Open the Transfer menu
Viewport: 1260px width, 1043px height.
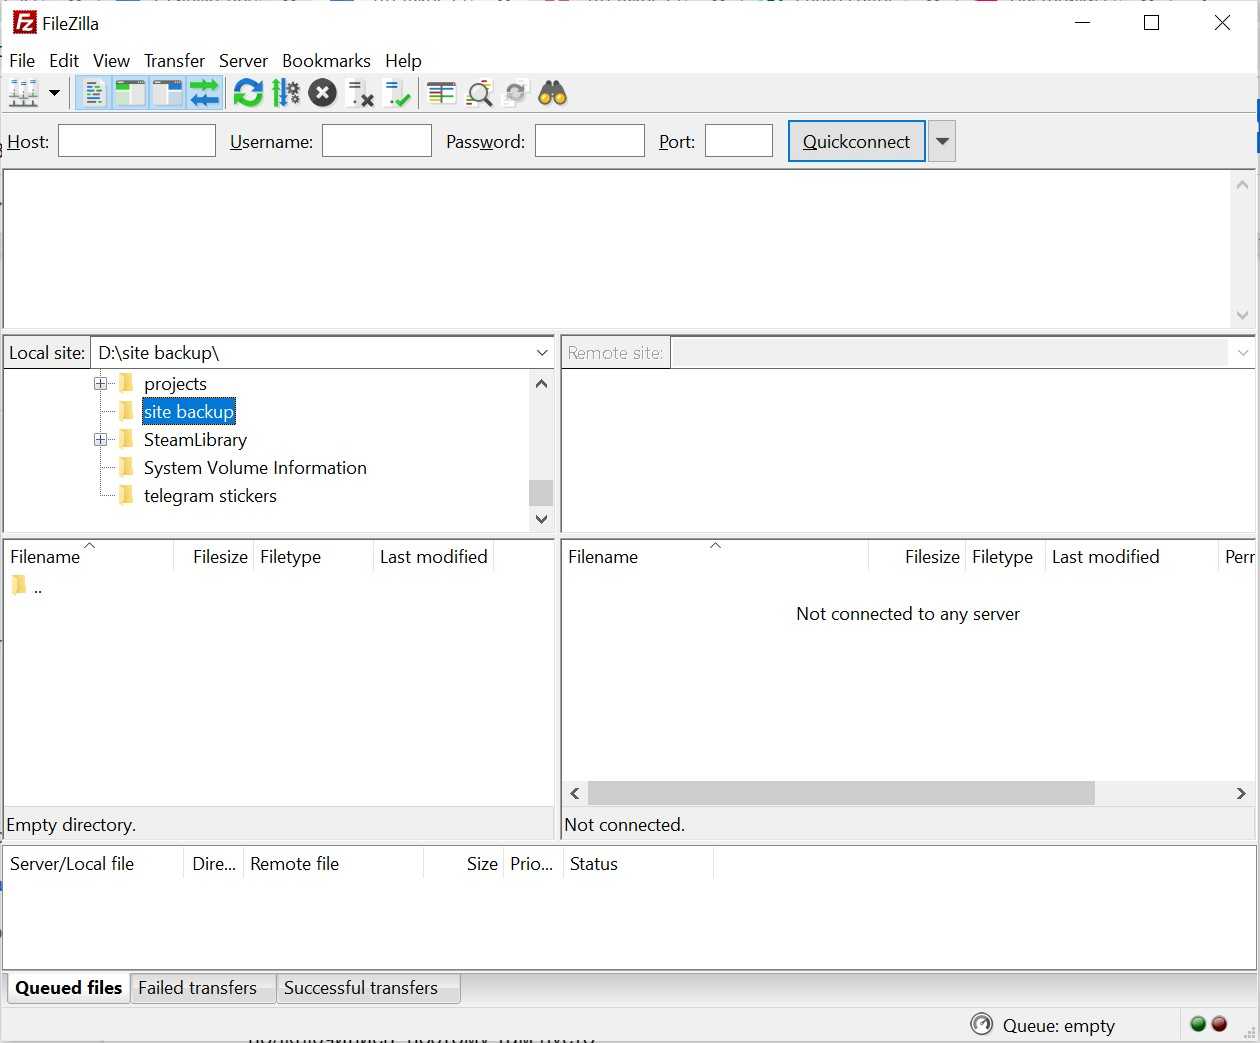pos(174,61)
